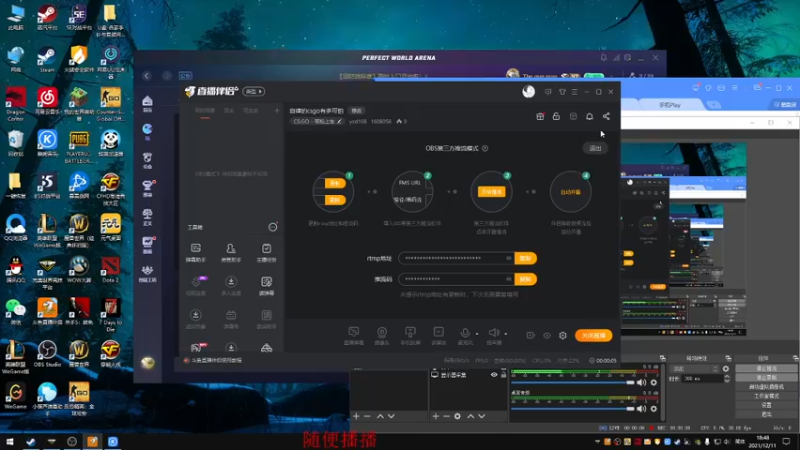Add a new scene with the OBS scenes plus button
This screenshot has height=450, width=800.
coord(356,416)
